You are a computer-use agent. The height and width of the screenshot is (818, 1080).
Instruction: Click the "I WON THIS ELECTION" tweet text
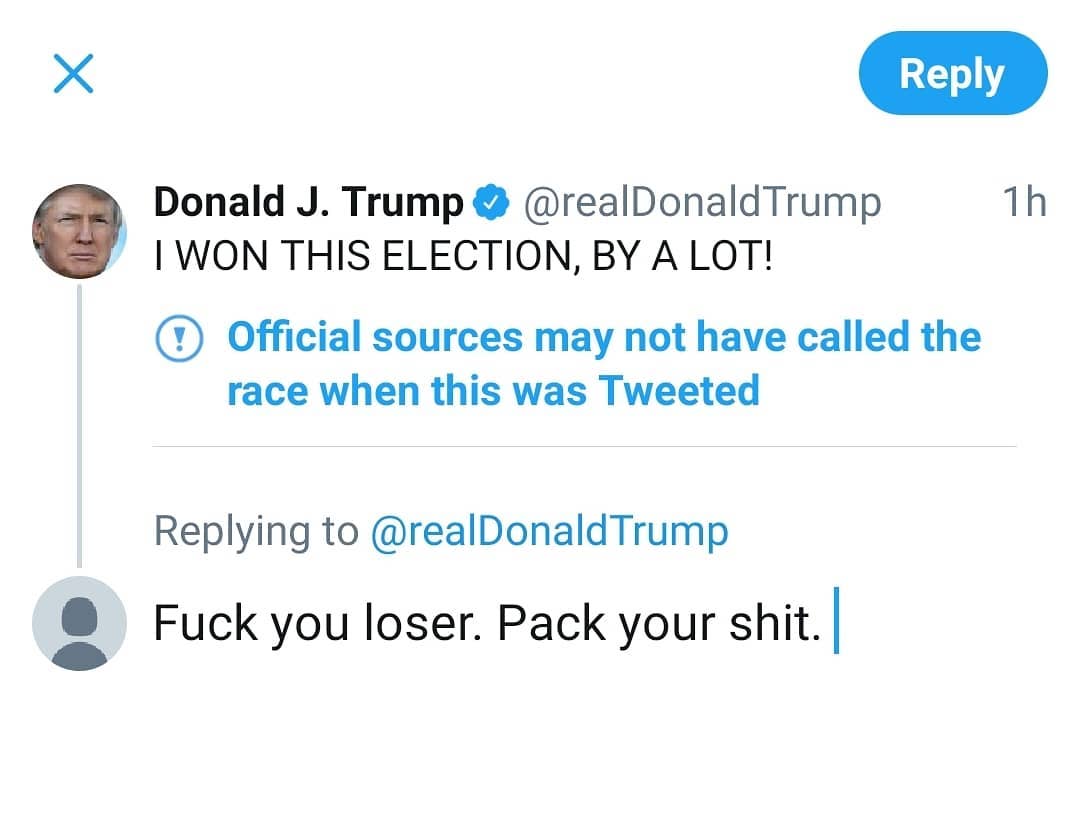pyautogui.click(x=463, y=259)
